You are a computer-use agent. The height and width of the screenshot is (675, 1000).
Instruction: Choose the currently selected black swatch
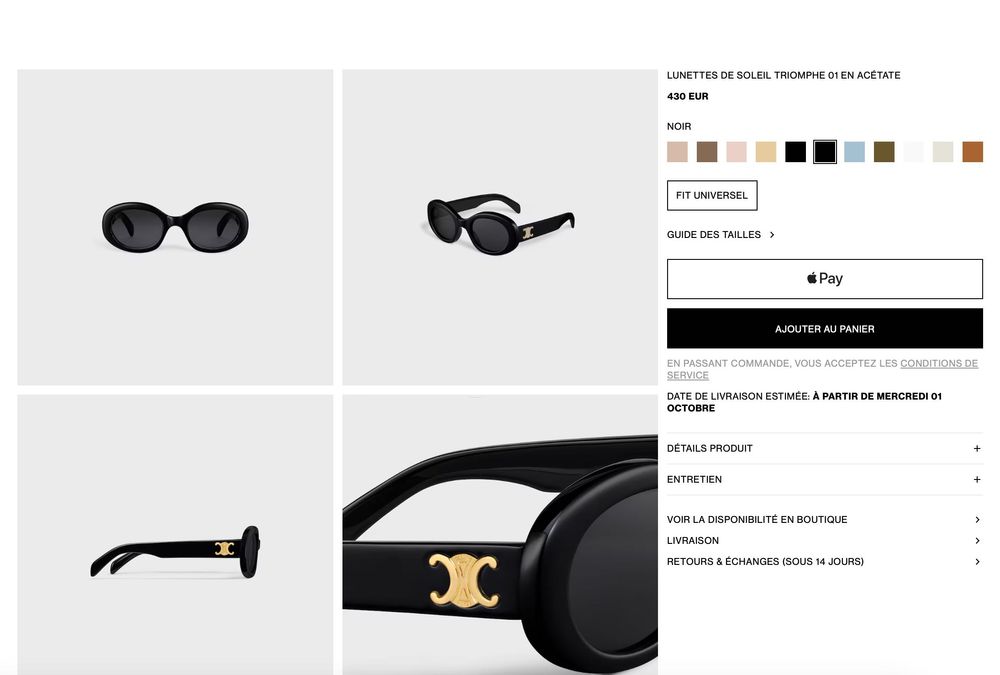coord(825,152)
